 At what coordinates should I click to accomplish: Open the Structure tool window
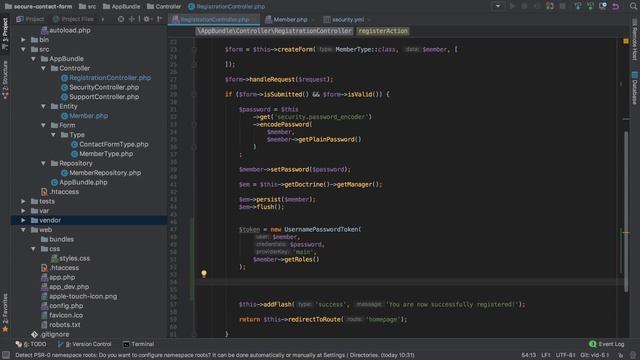[5, 80]
